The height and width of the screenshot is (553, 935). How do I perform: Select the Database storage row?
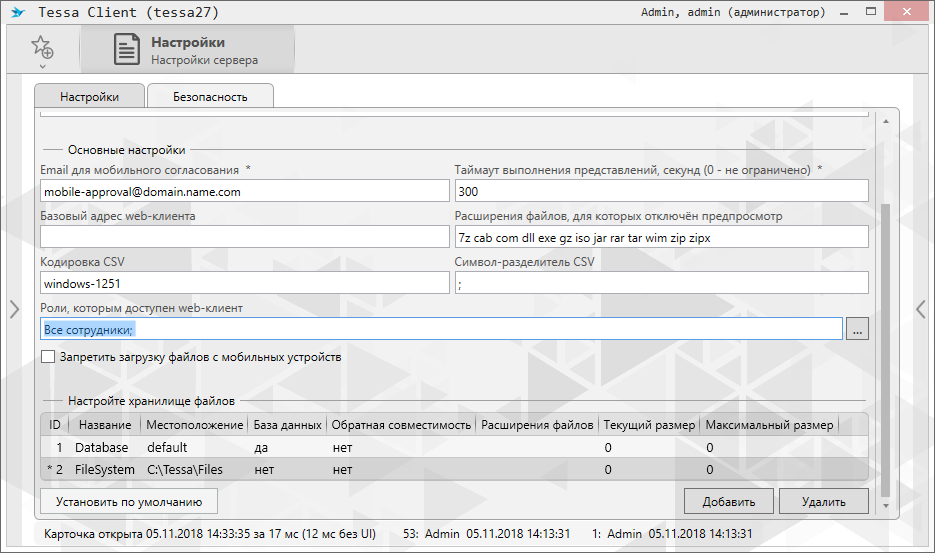click(x=300, y=448)
